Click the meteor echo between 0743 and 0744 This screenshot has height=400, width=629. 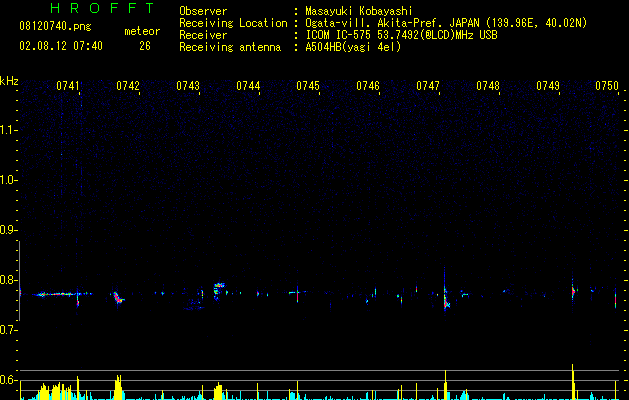click(218, 290)
